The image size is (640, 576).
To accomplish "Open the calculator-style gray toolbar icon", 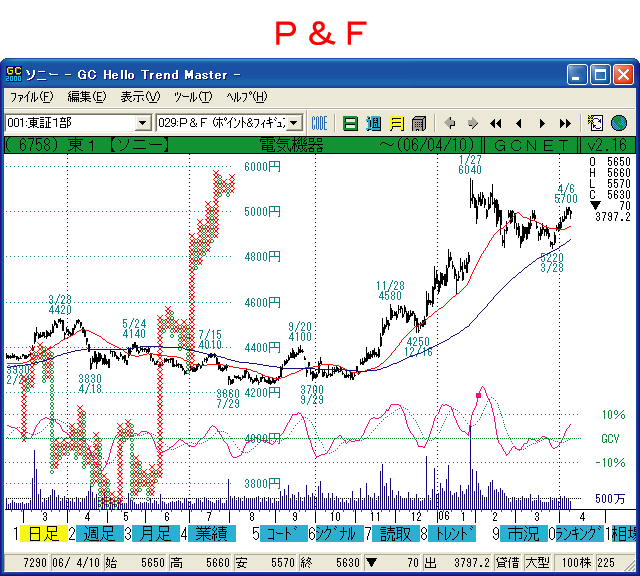I will (x=419, y=123).
